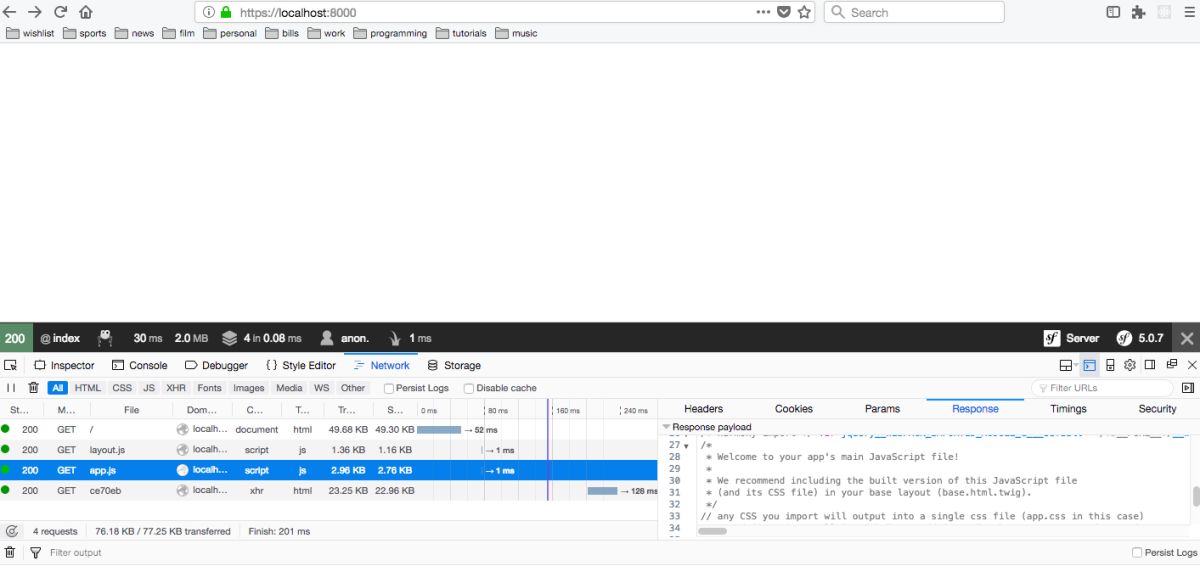This screenshot has height=583, width=1200.
Task: Toggle split console icon
Action: pyautogui.click(x=1089, y=365)
